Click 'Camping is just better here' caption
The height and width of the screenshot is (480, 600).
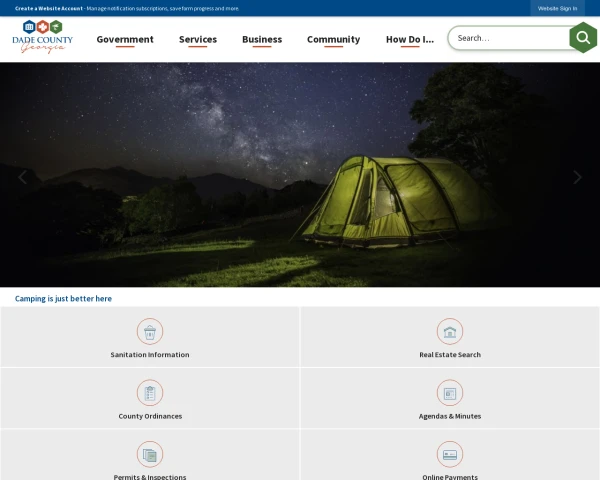64,299
